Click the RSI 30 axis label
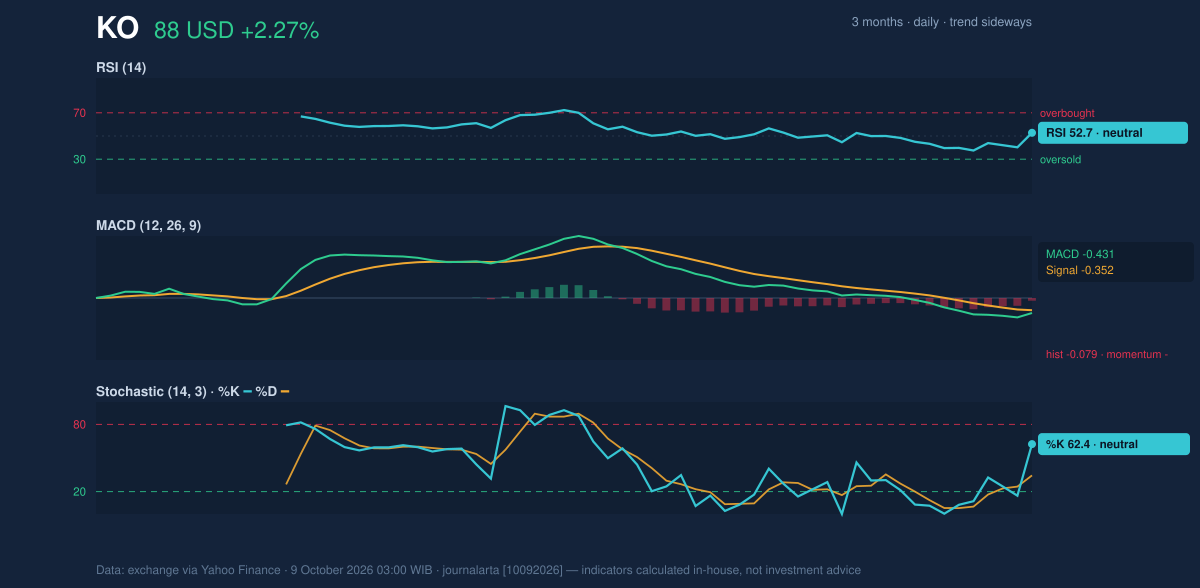Screen dimensions: 1200x588 click(79, 159)
